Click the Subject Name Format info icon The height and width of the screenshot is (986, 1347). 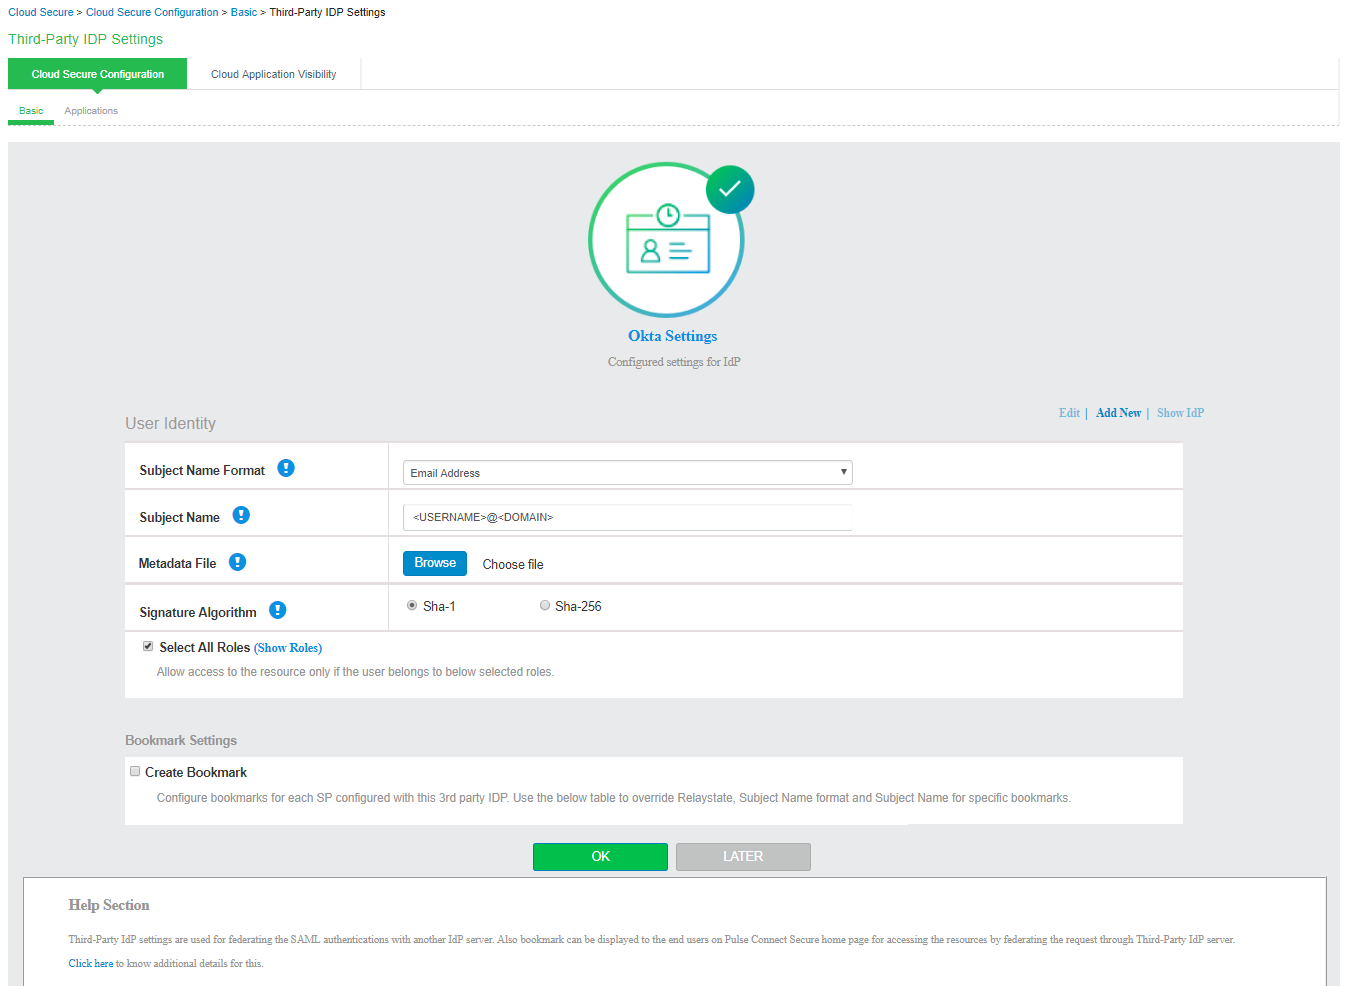[x=286, y=468]
